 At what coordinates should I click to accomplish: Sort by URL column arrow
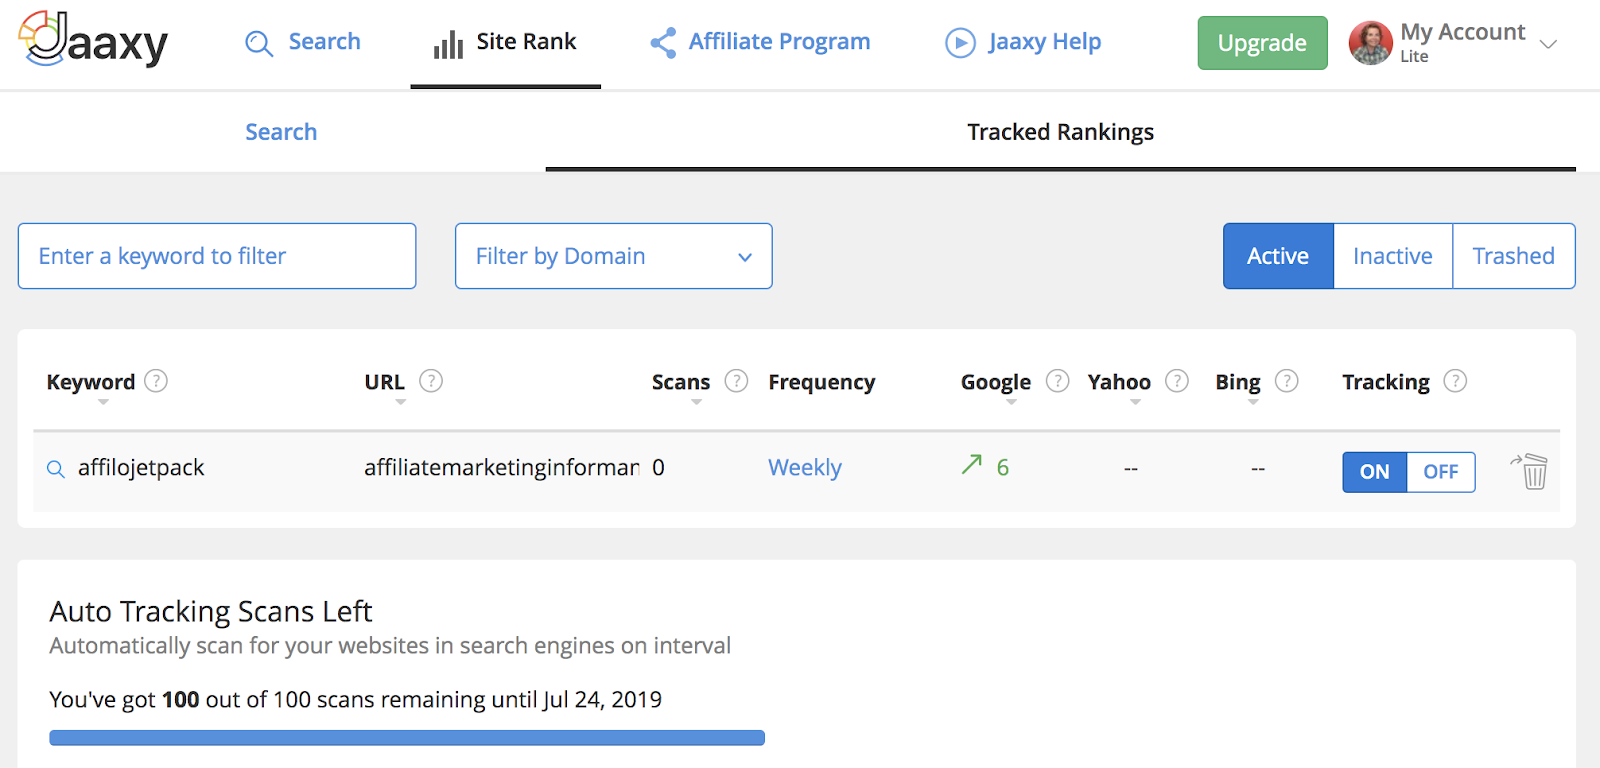[400, 402]
